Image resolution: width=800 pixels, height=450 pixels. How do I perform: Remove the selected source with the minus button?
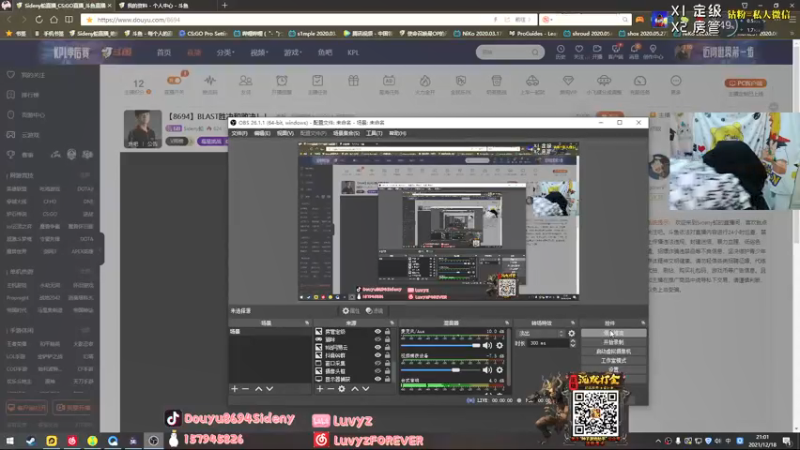tap(331, 389)
